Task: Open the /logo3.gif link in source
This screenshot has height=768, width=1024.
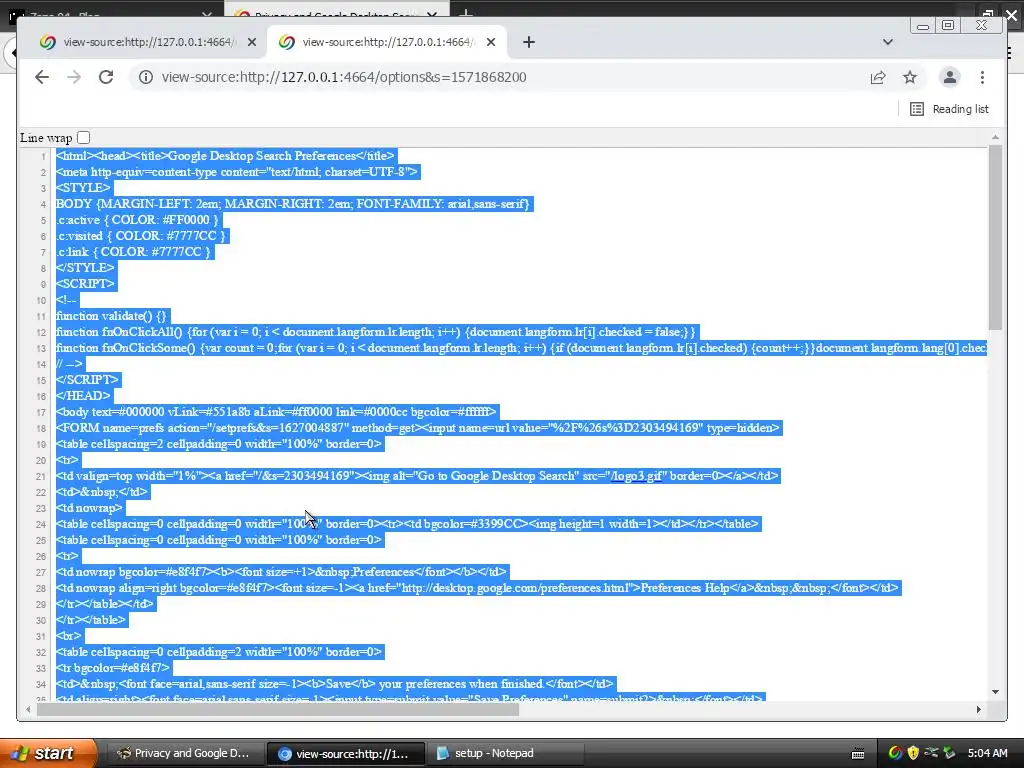Action: pyautogui.click(x=636, y=475)
